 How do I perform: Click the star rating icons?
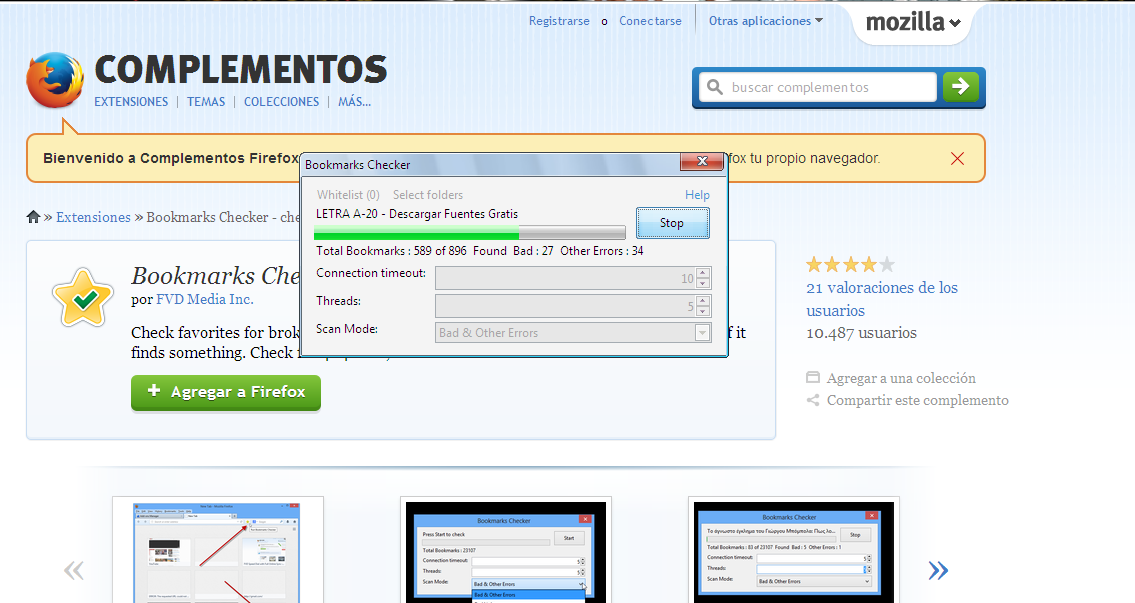[851, 264]
